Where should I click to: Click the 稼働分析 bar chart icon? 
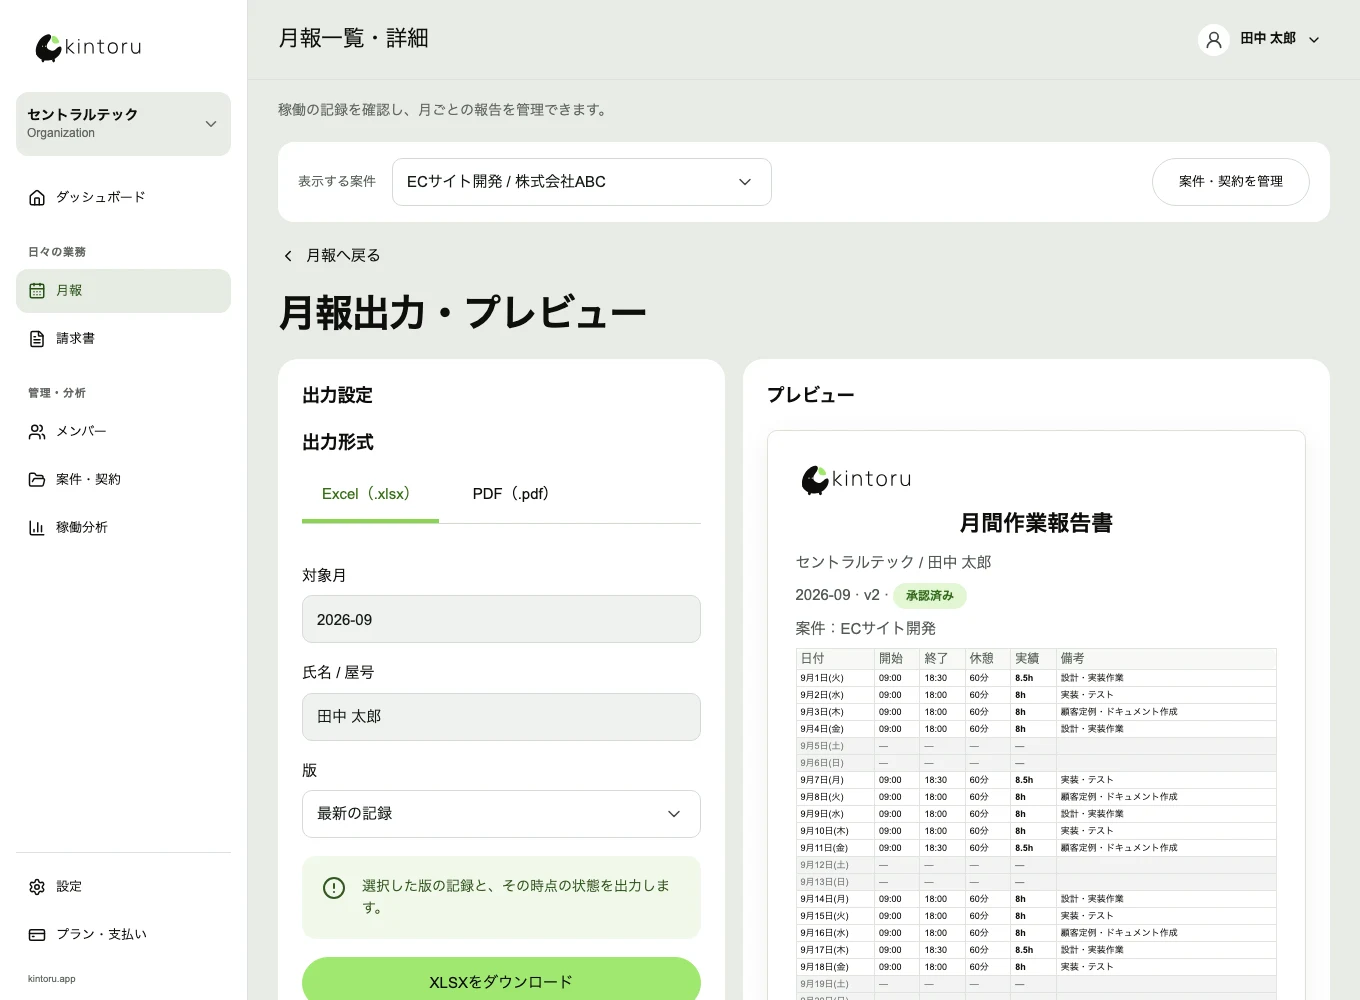(37, 527)
